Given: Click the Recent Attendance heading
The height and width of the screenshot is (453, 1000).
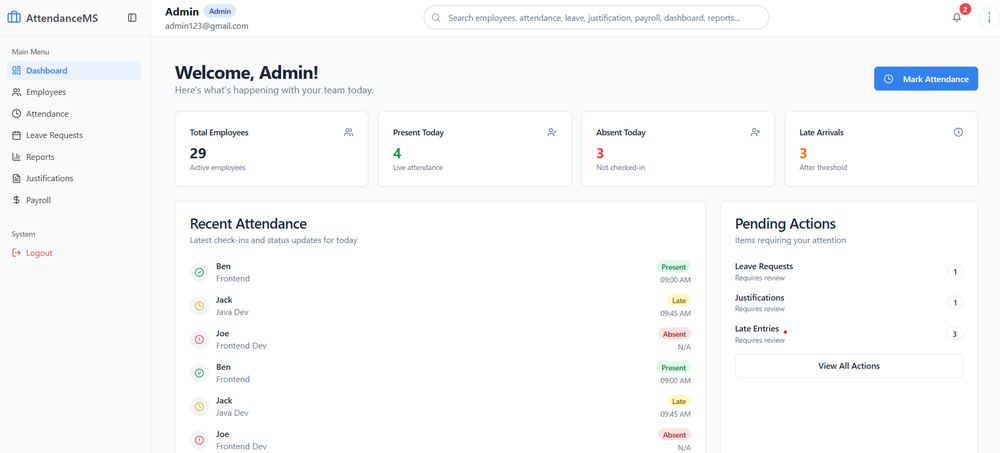Looking at the screenshot, I should (248, 224).
